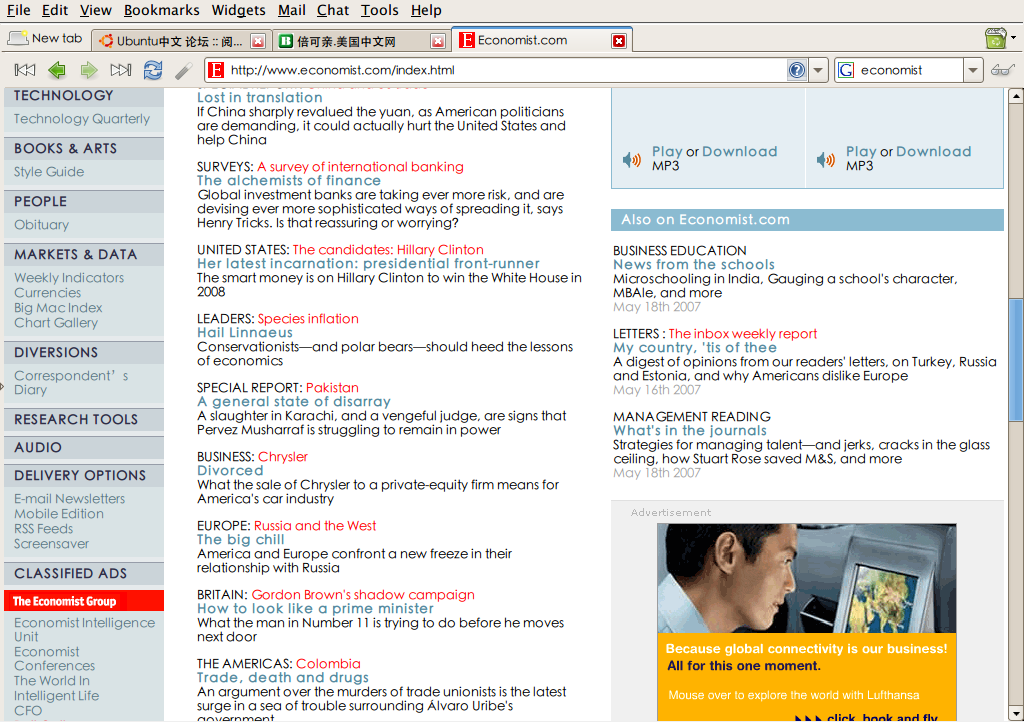Click The Economist Group red banner

pyautogui.click(x=84, y=601)
